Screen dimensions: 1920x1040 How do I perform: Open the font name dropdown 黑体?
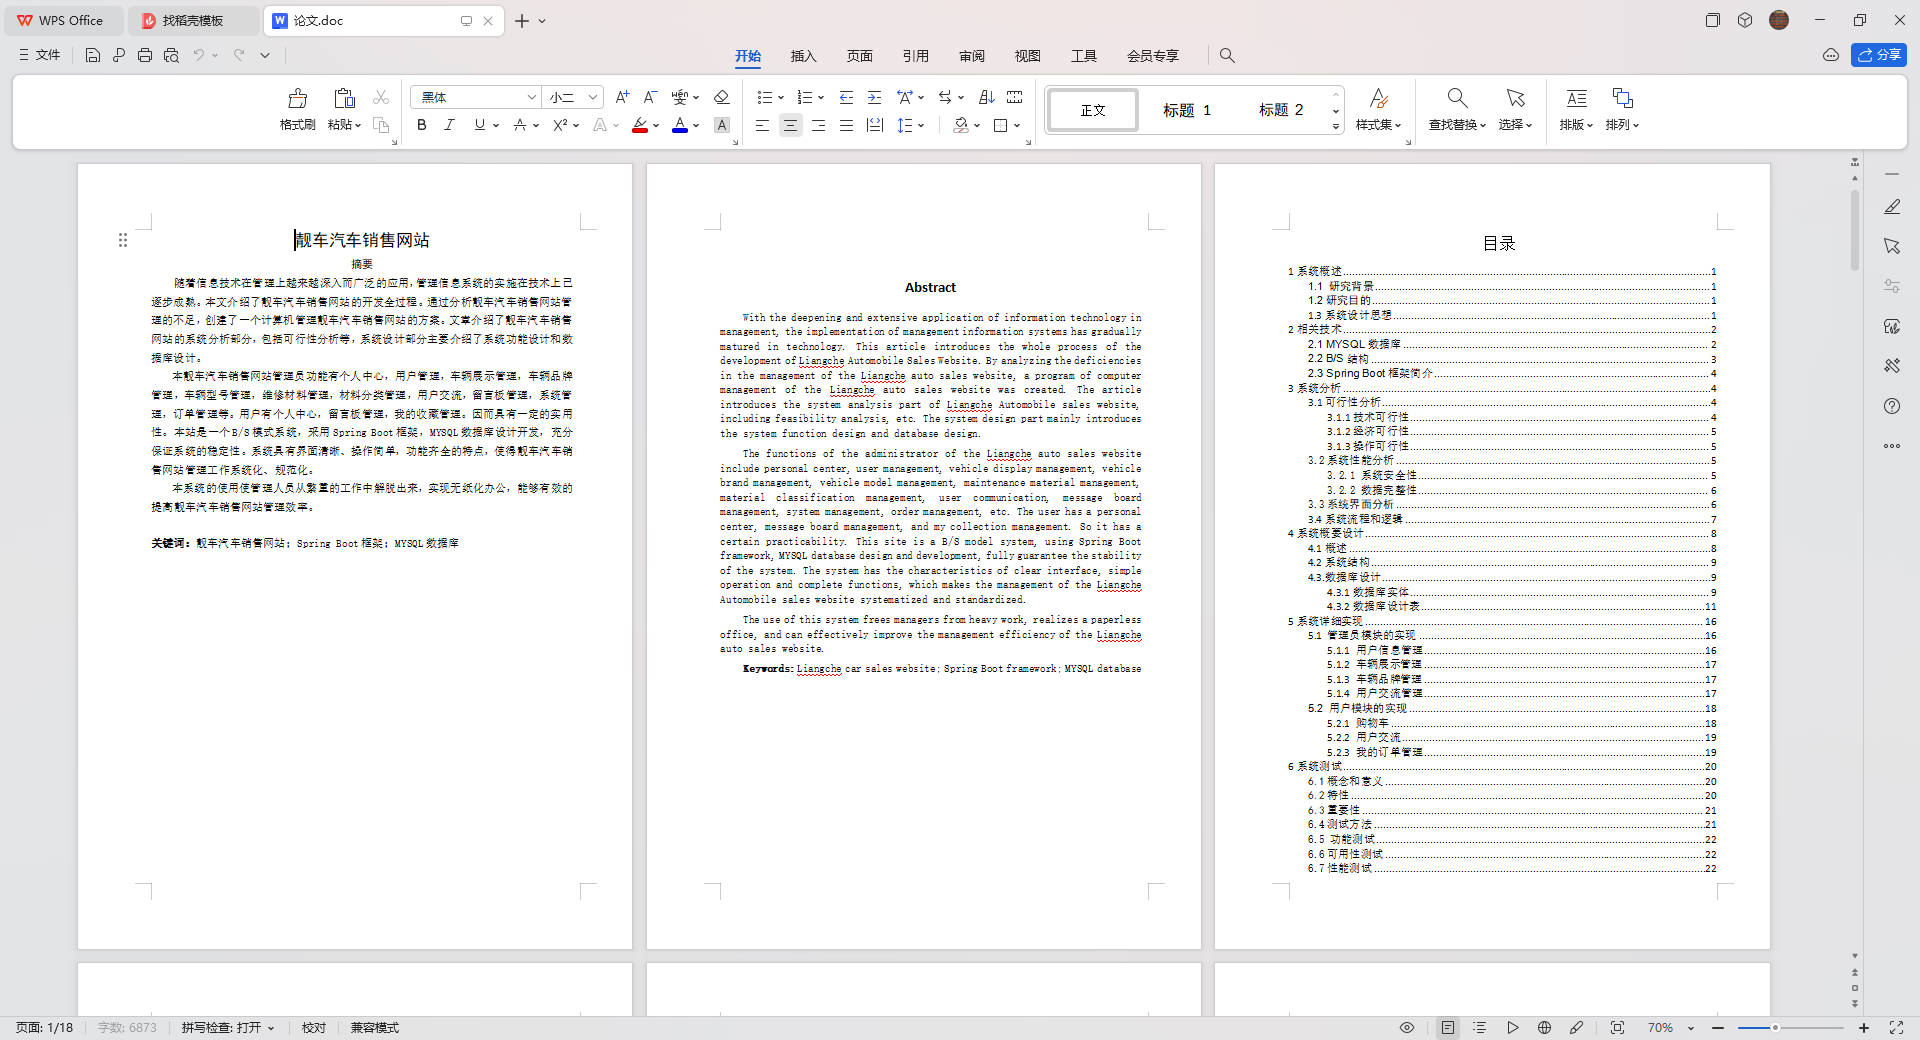(532, 97)
